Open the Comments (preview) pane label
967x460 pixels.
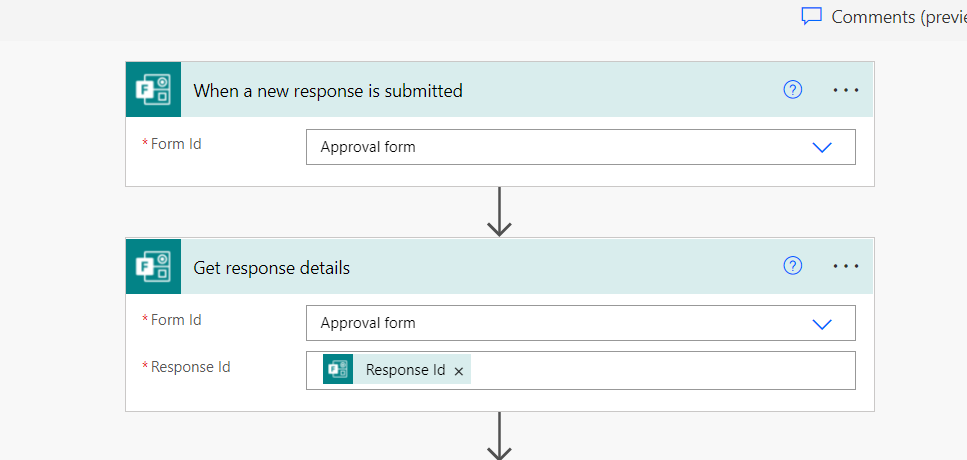899,17
